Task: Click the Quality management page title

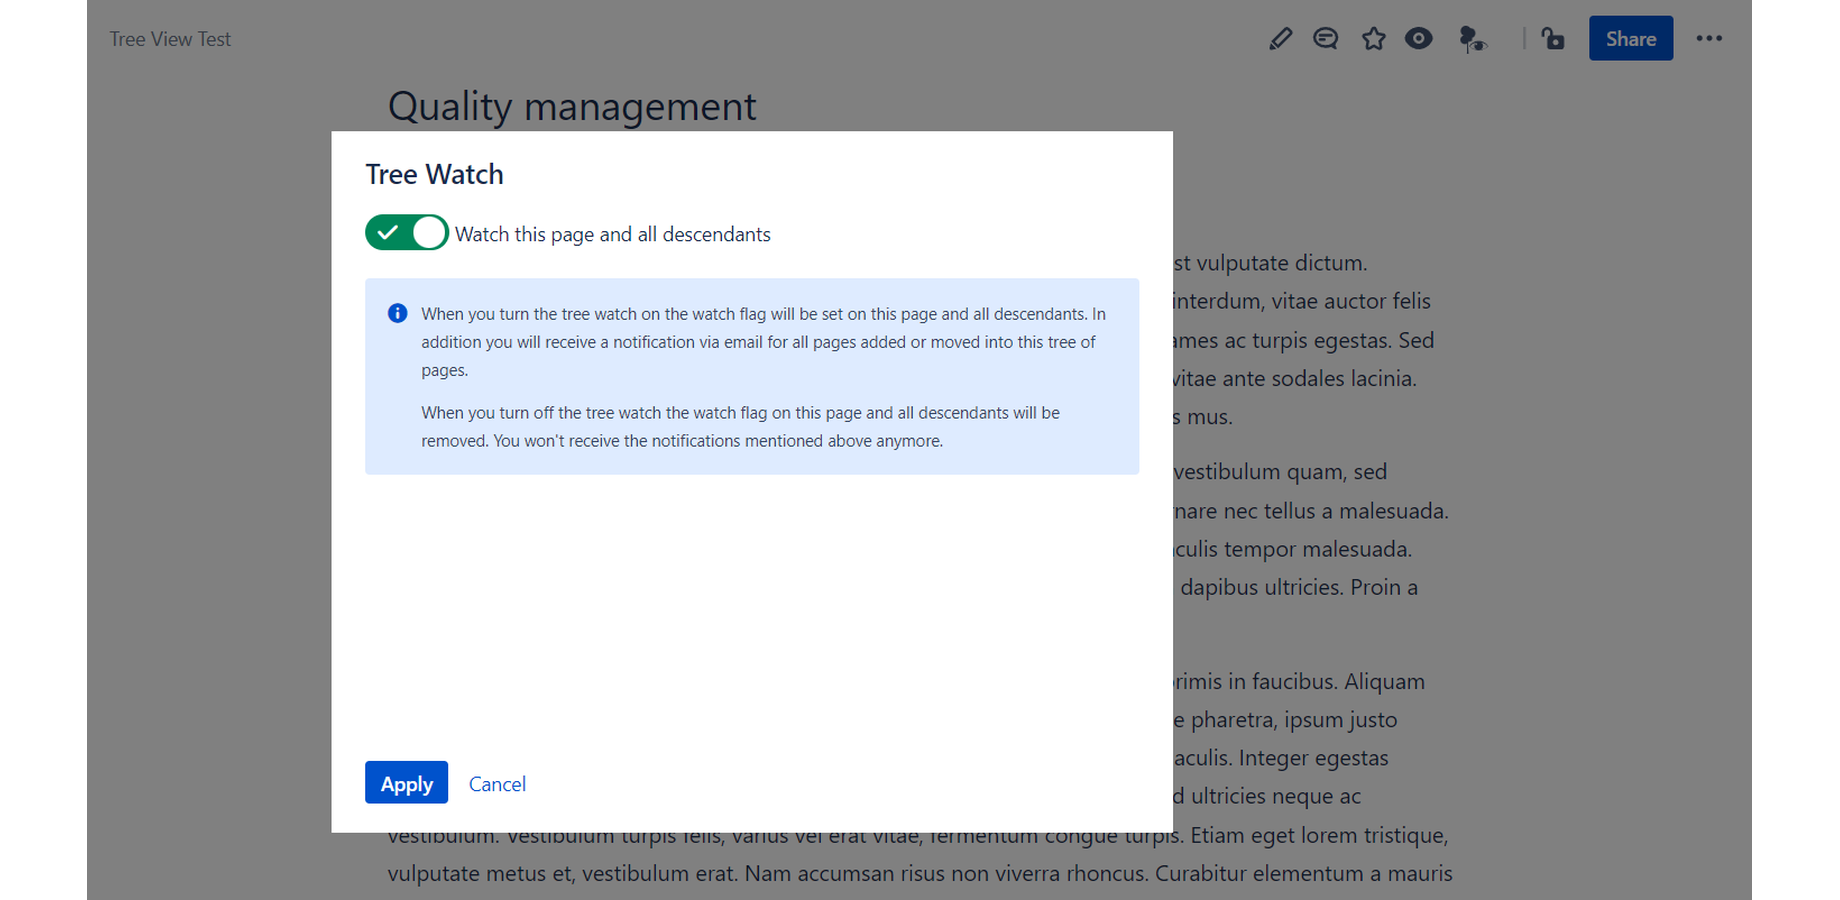Action: (x=572, y=106)
